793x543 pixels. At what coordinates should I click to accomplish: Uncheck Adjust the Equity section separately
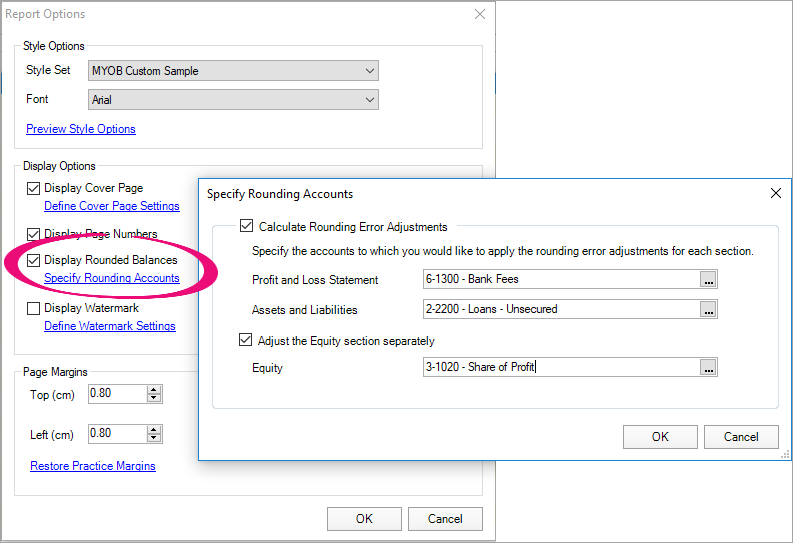[247, 340]
